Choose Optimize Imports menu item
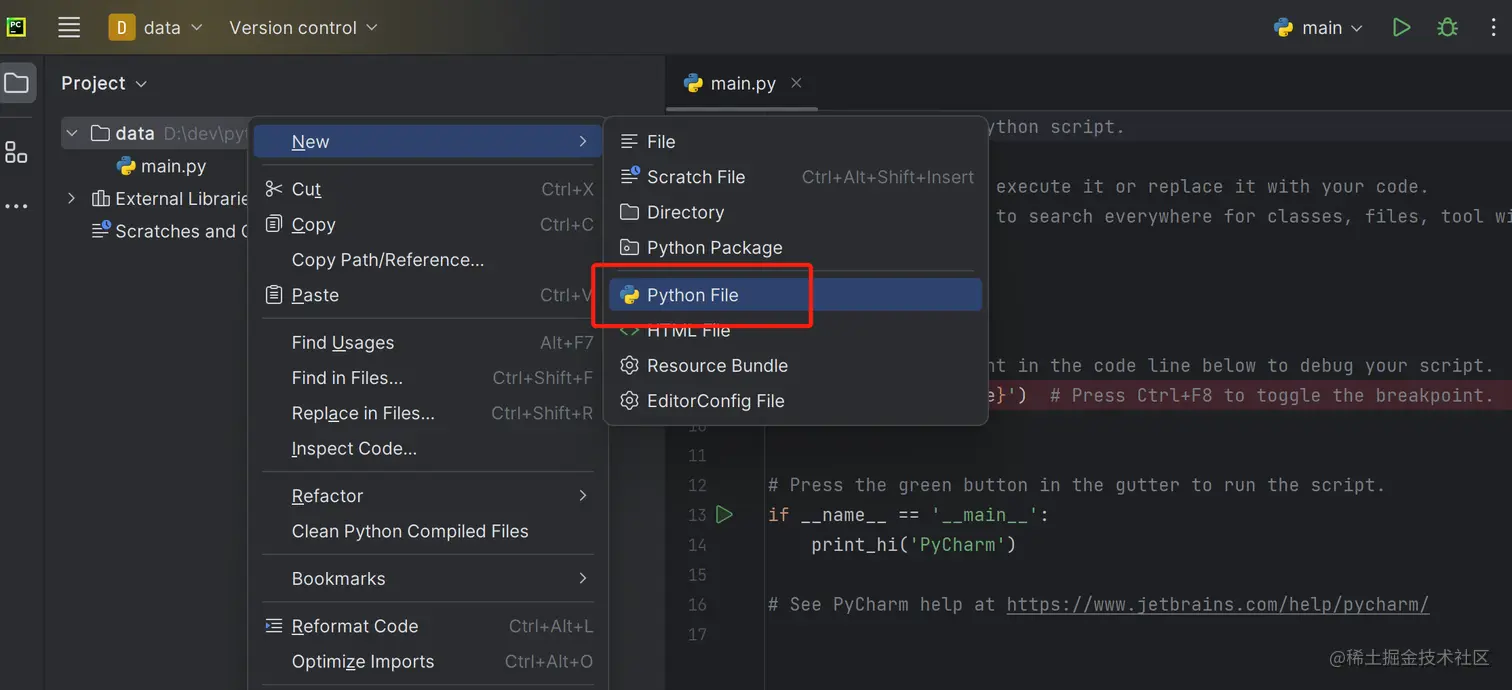Screen dimensions: 1512x690 [427, 661]
